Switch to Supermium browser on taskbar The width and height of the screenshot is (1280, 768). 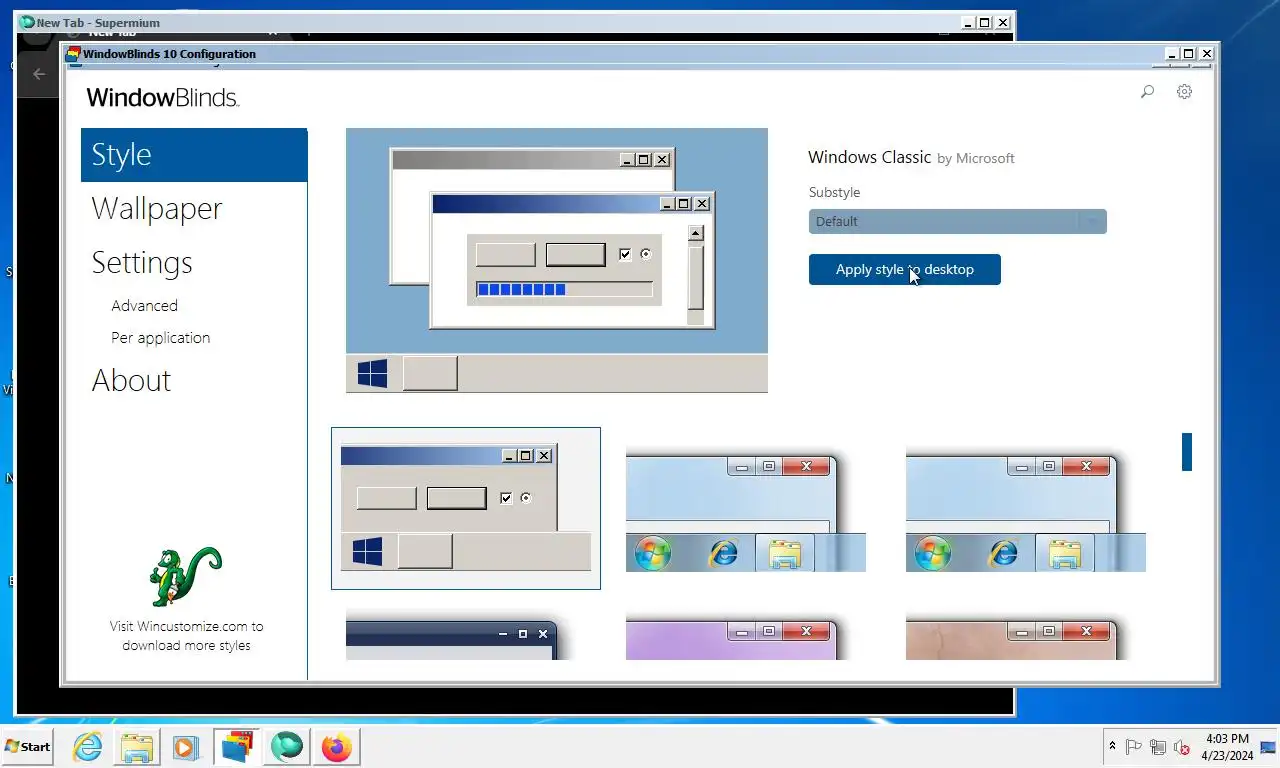(x=287, y=747)
